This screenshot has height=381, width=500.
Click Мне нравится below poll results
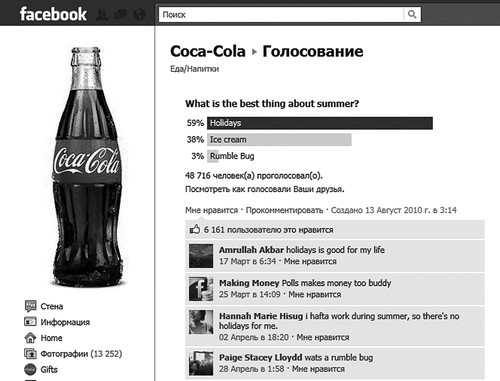click(211, 210)
